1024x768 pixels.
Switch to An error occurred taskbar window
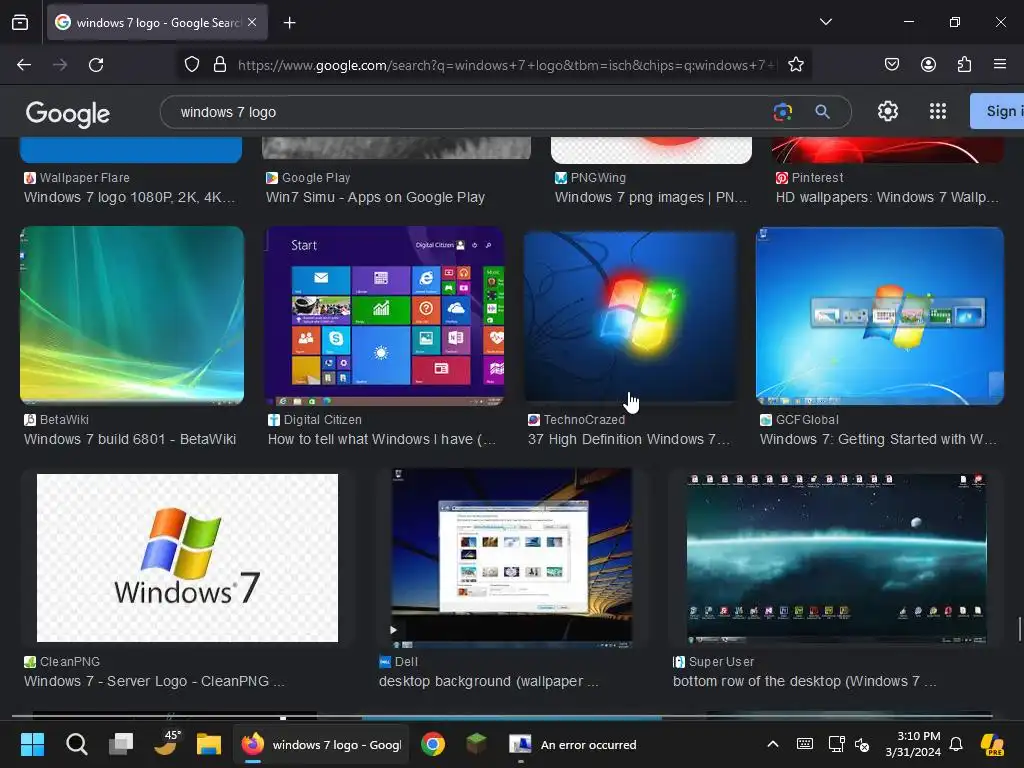[x=573, y=744]
